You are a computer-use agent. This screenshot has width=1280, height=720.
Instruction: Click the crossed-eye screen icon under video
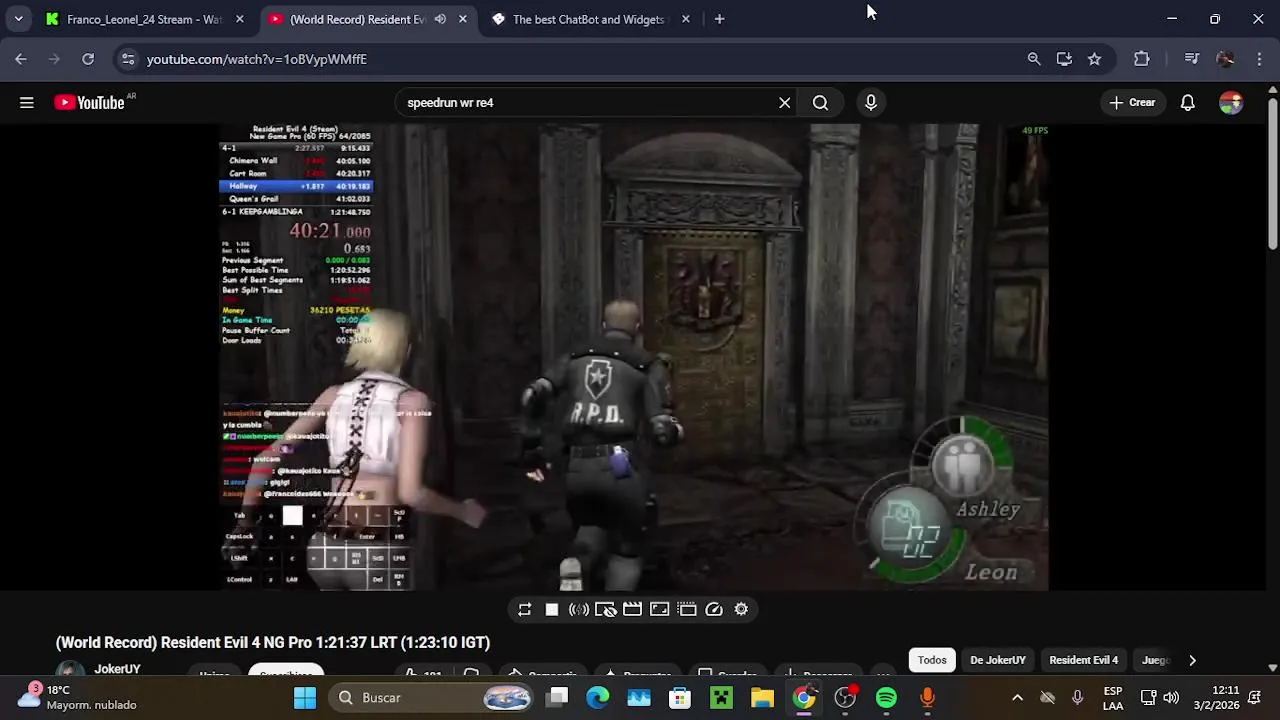[x=605, y=609]
